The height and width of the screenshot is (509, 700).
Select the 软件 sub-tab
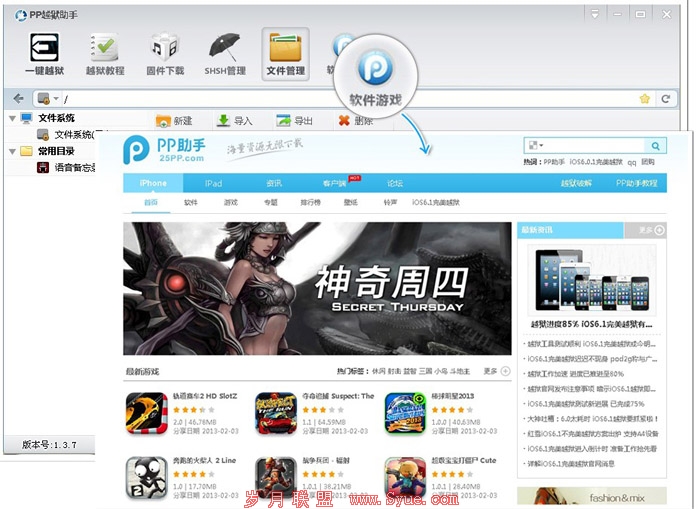(191, 202)
